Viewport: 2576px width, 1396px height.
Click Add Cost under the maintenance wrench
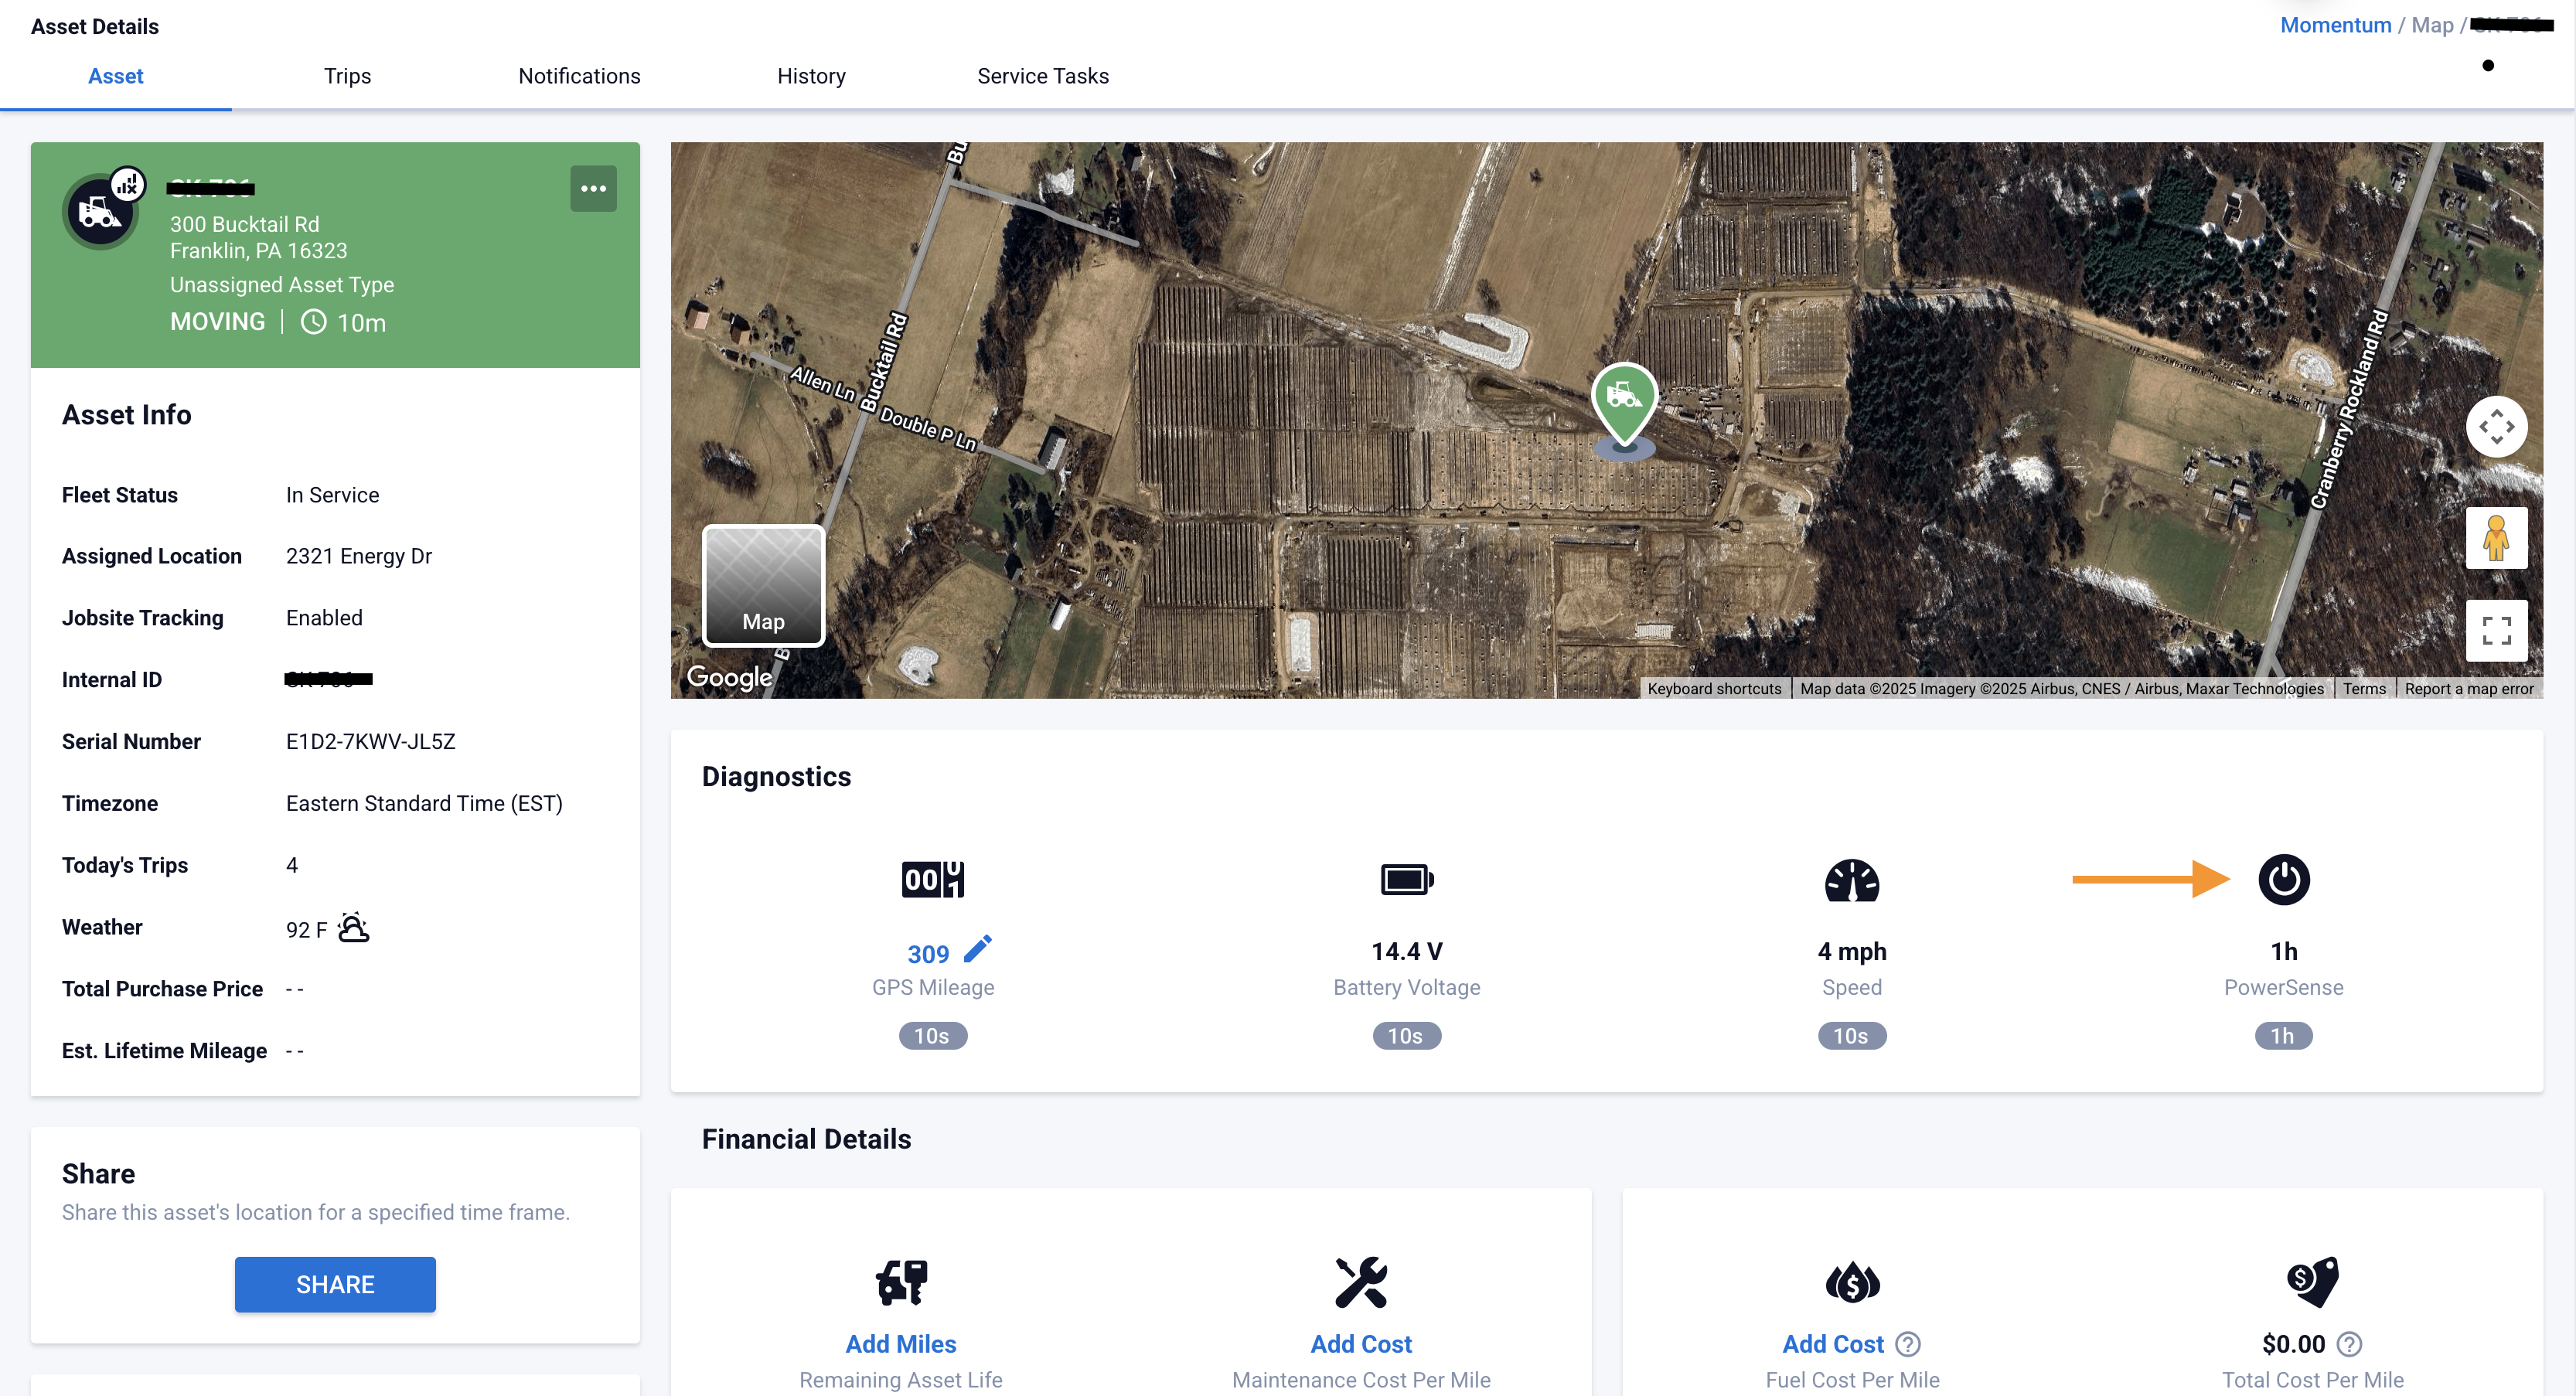1360,1344
